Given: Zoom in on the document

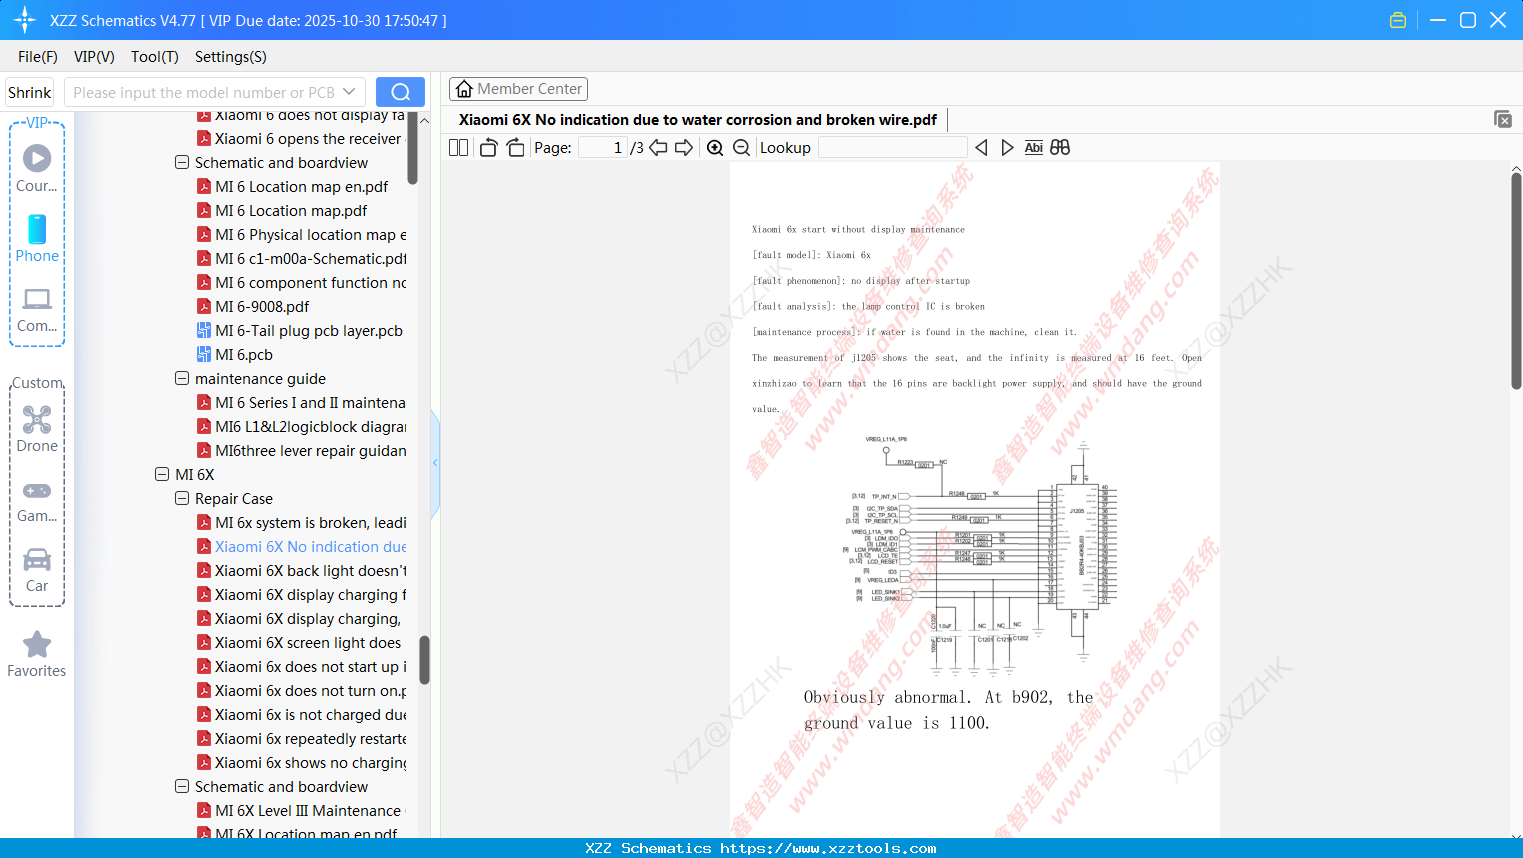Looking at the screenshot, I should tap(715, 148).
